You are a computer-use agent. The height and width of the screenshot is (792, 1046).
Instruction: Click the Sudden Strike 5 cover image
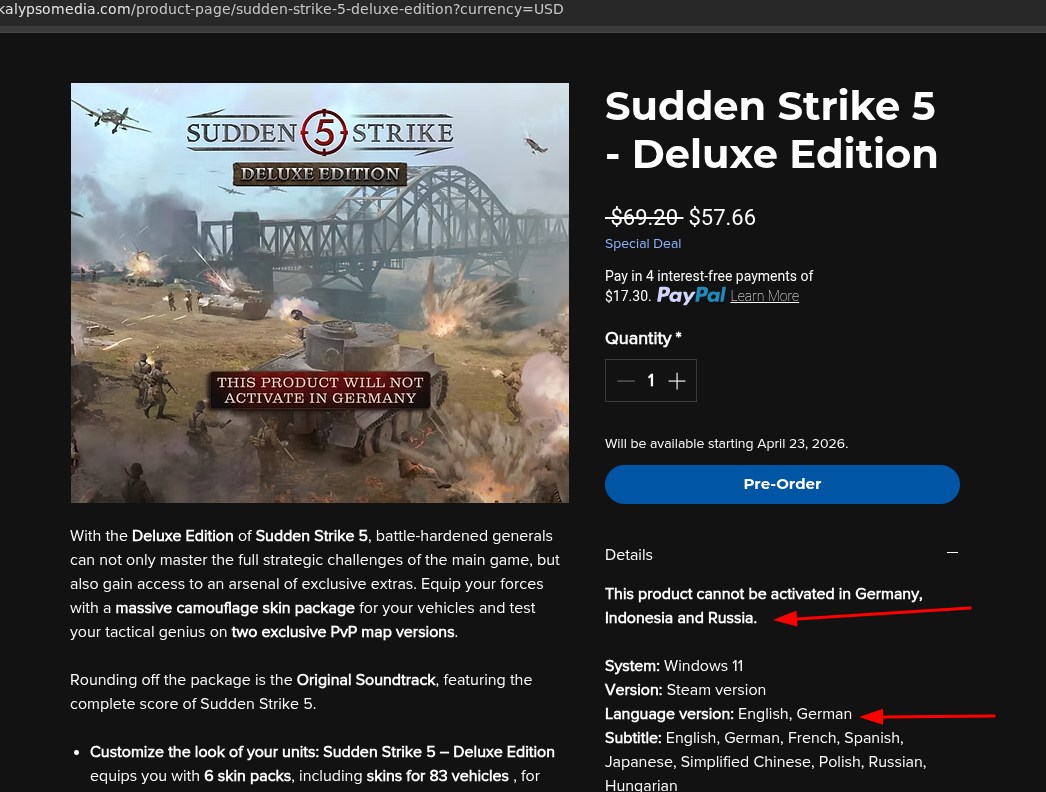[319, 293]
